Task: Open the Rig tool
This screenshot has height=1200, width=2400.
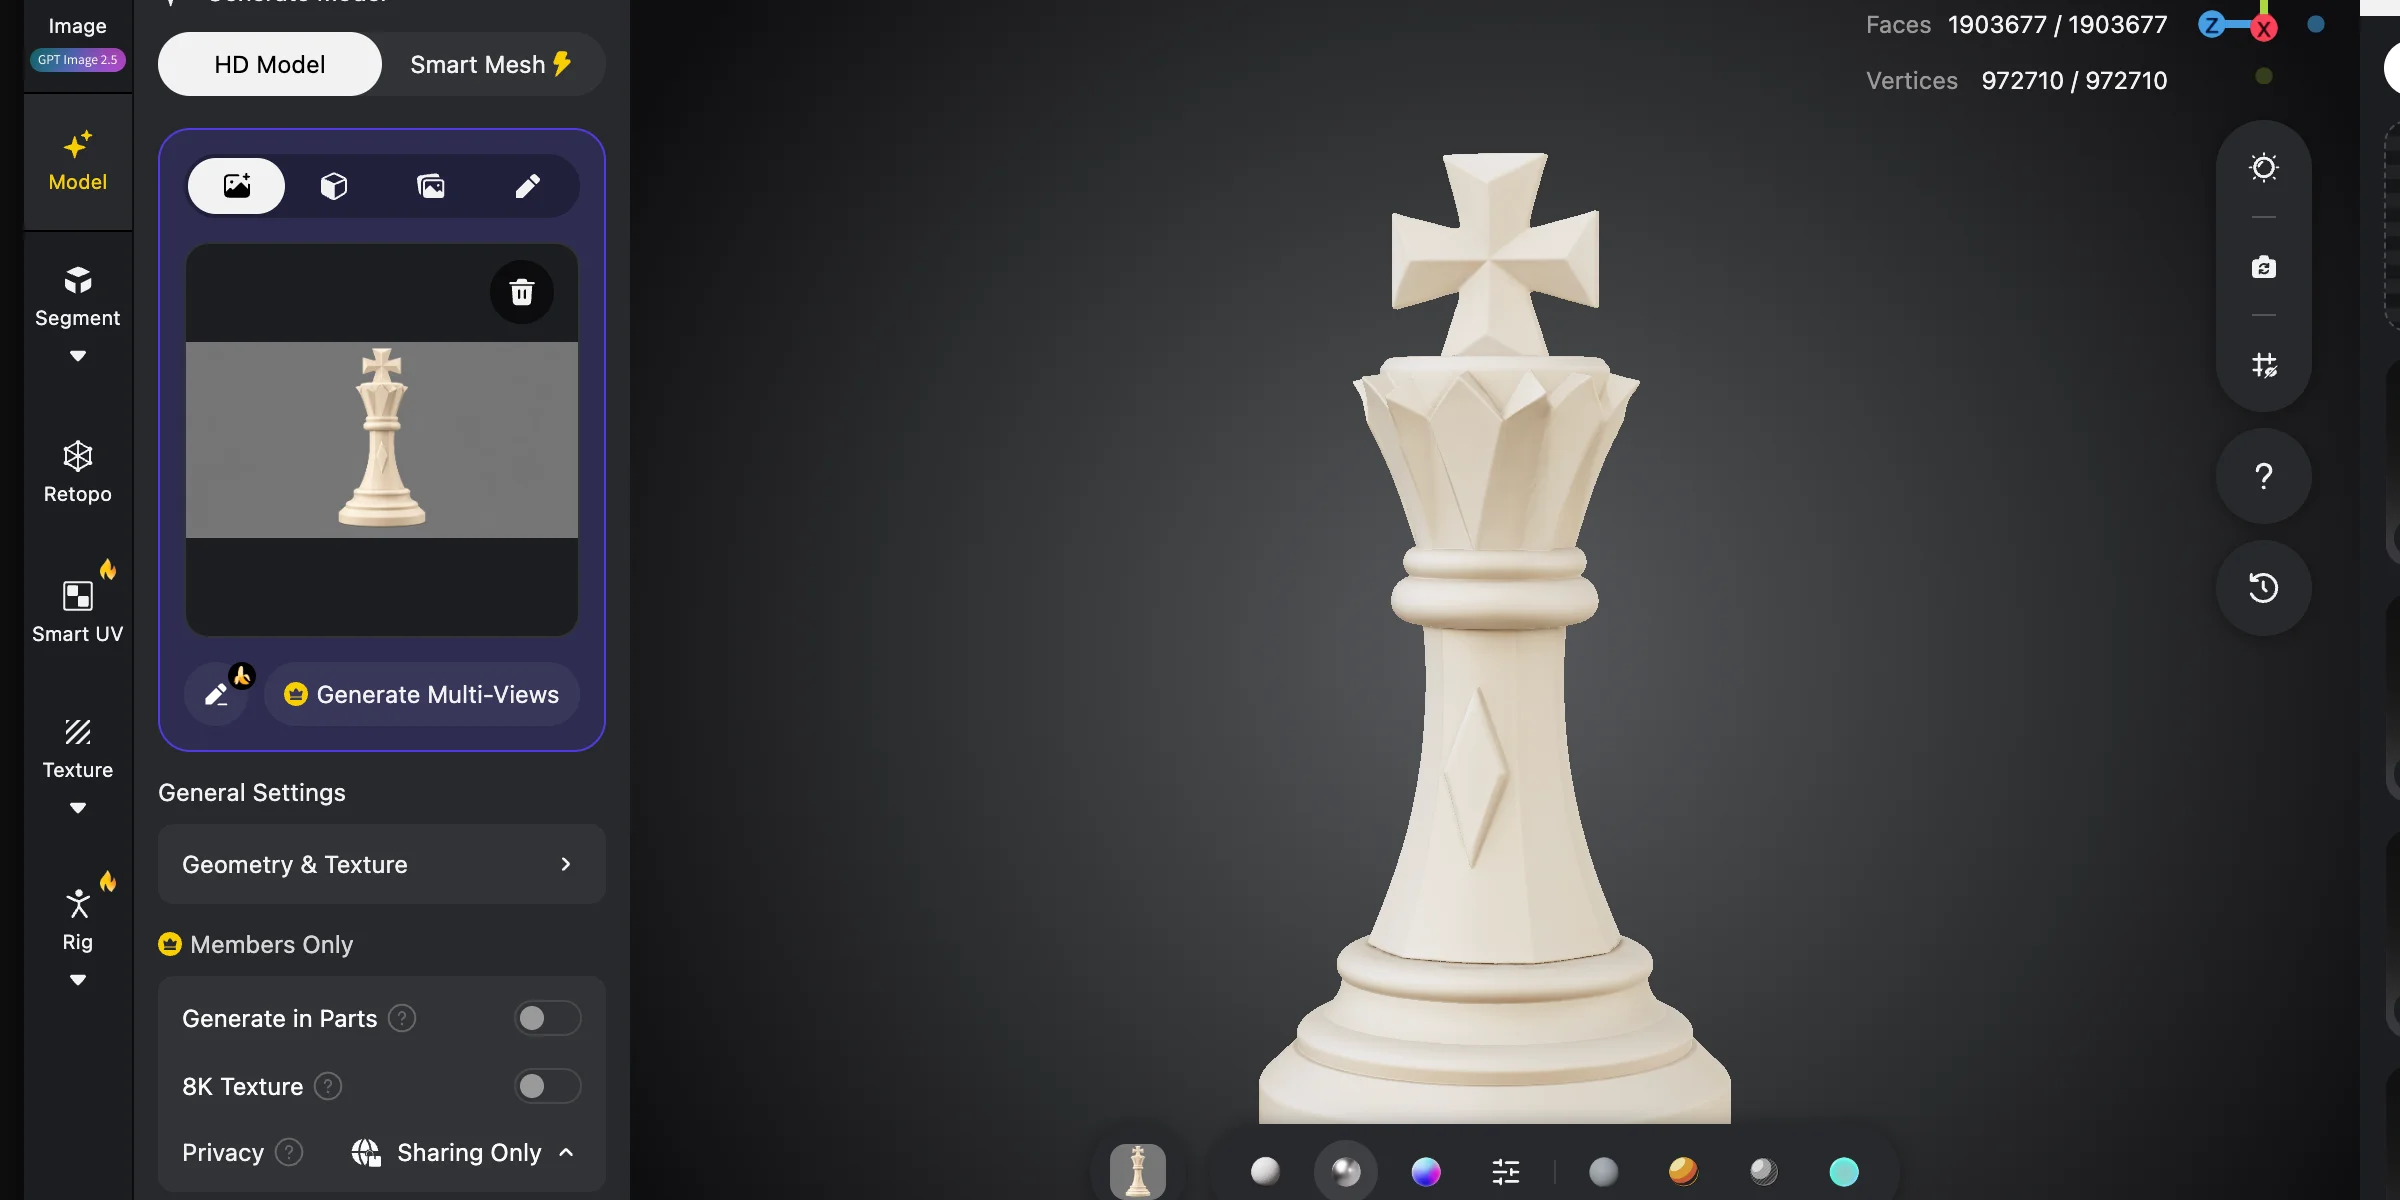Action: pyautogui.click(x=78, y=920)
